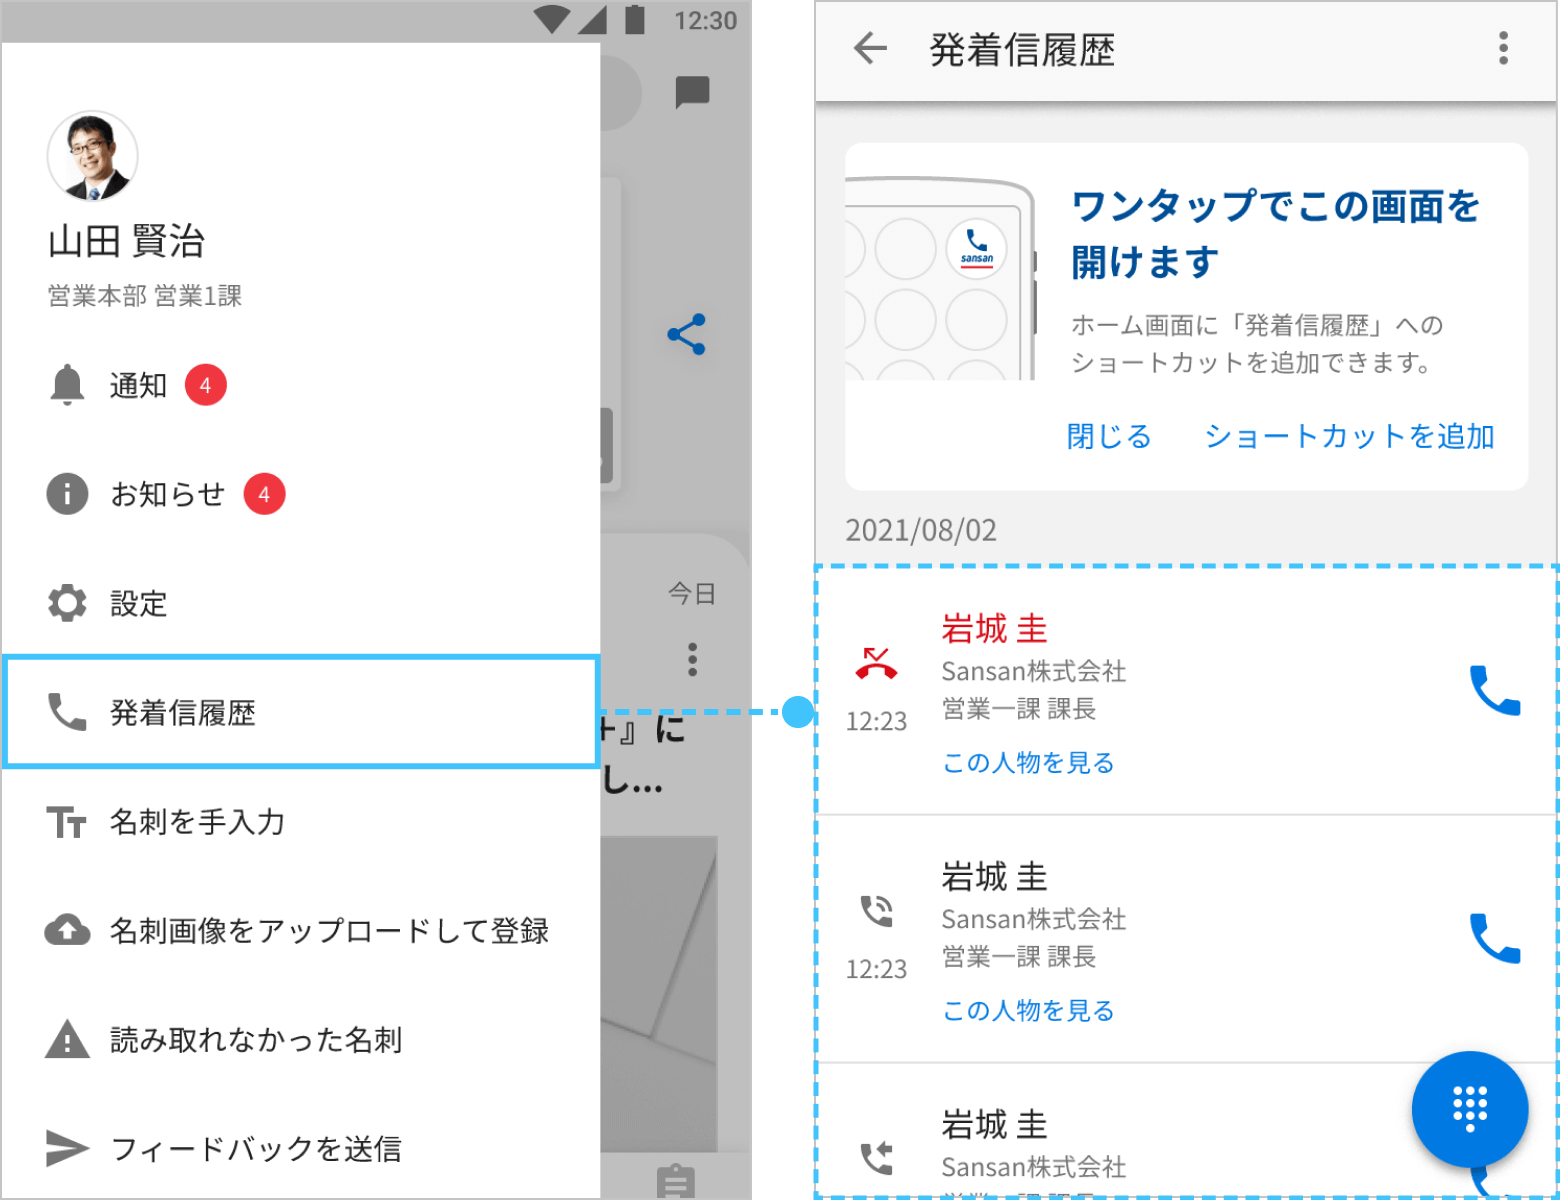Click the text Tt icon for manual entry
The image size is (1560, 1200).
point(67,822)
